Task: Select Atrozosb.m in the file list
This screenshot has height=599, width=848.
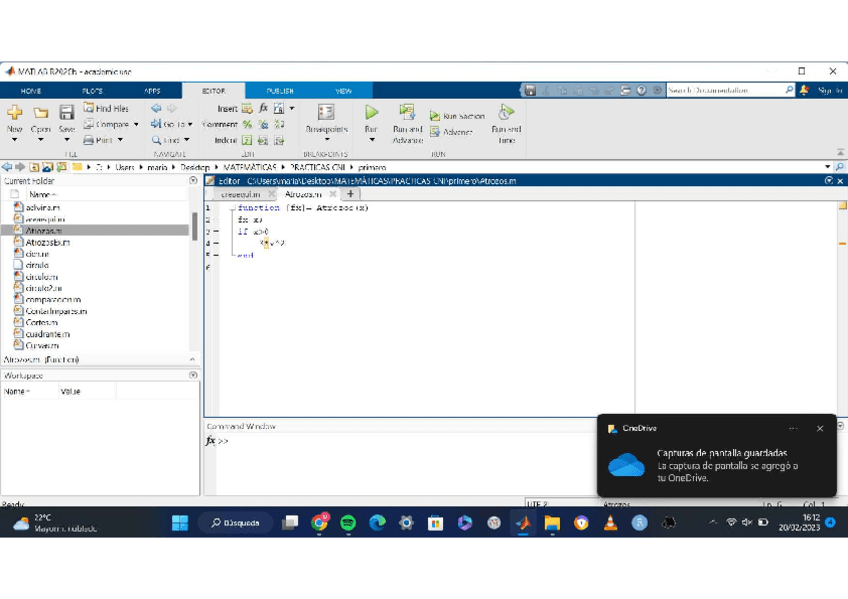Action: click(x=47, y=242)
